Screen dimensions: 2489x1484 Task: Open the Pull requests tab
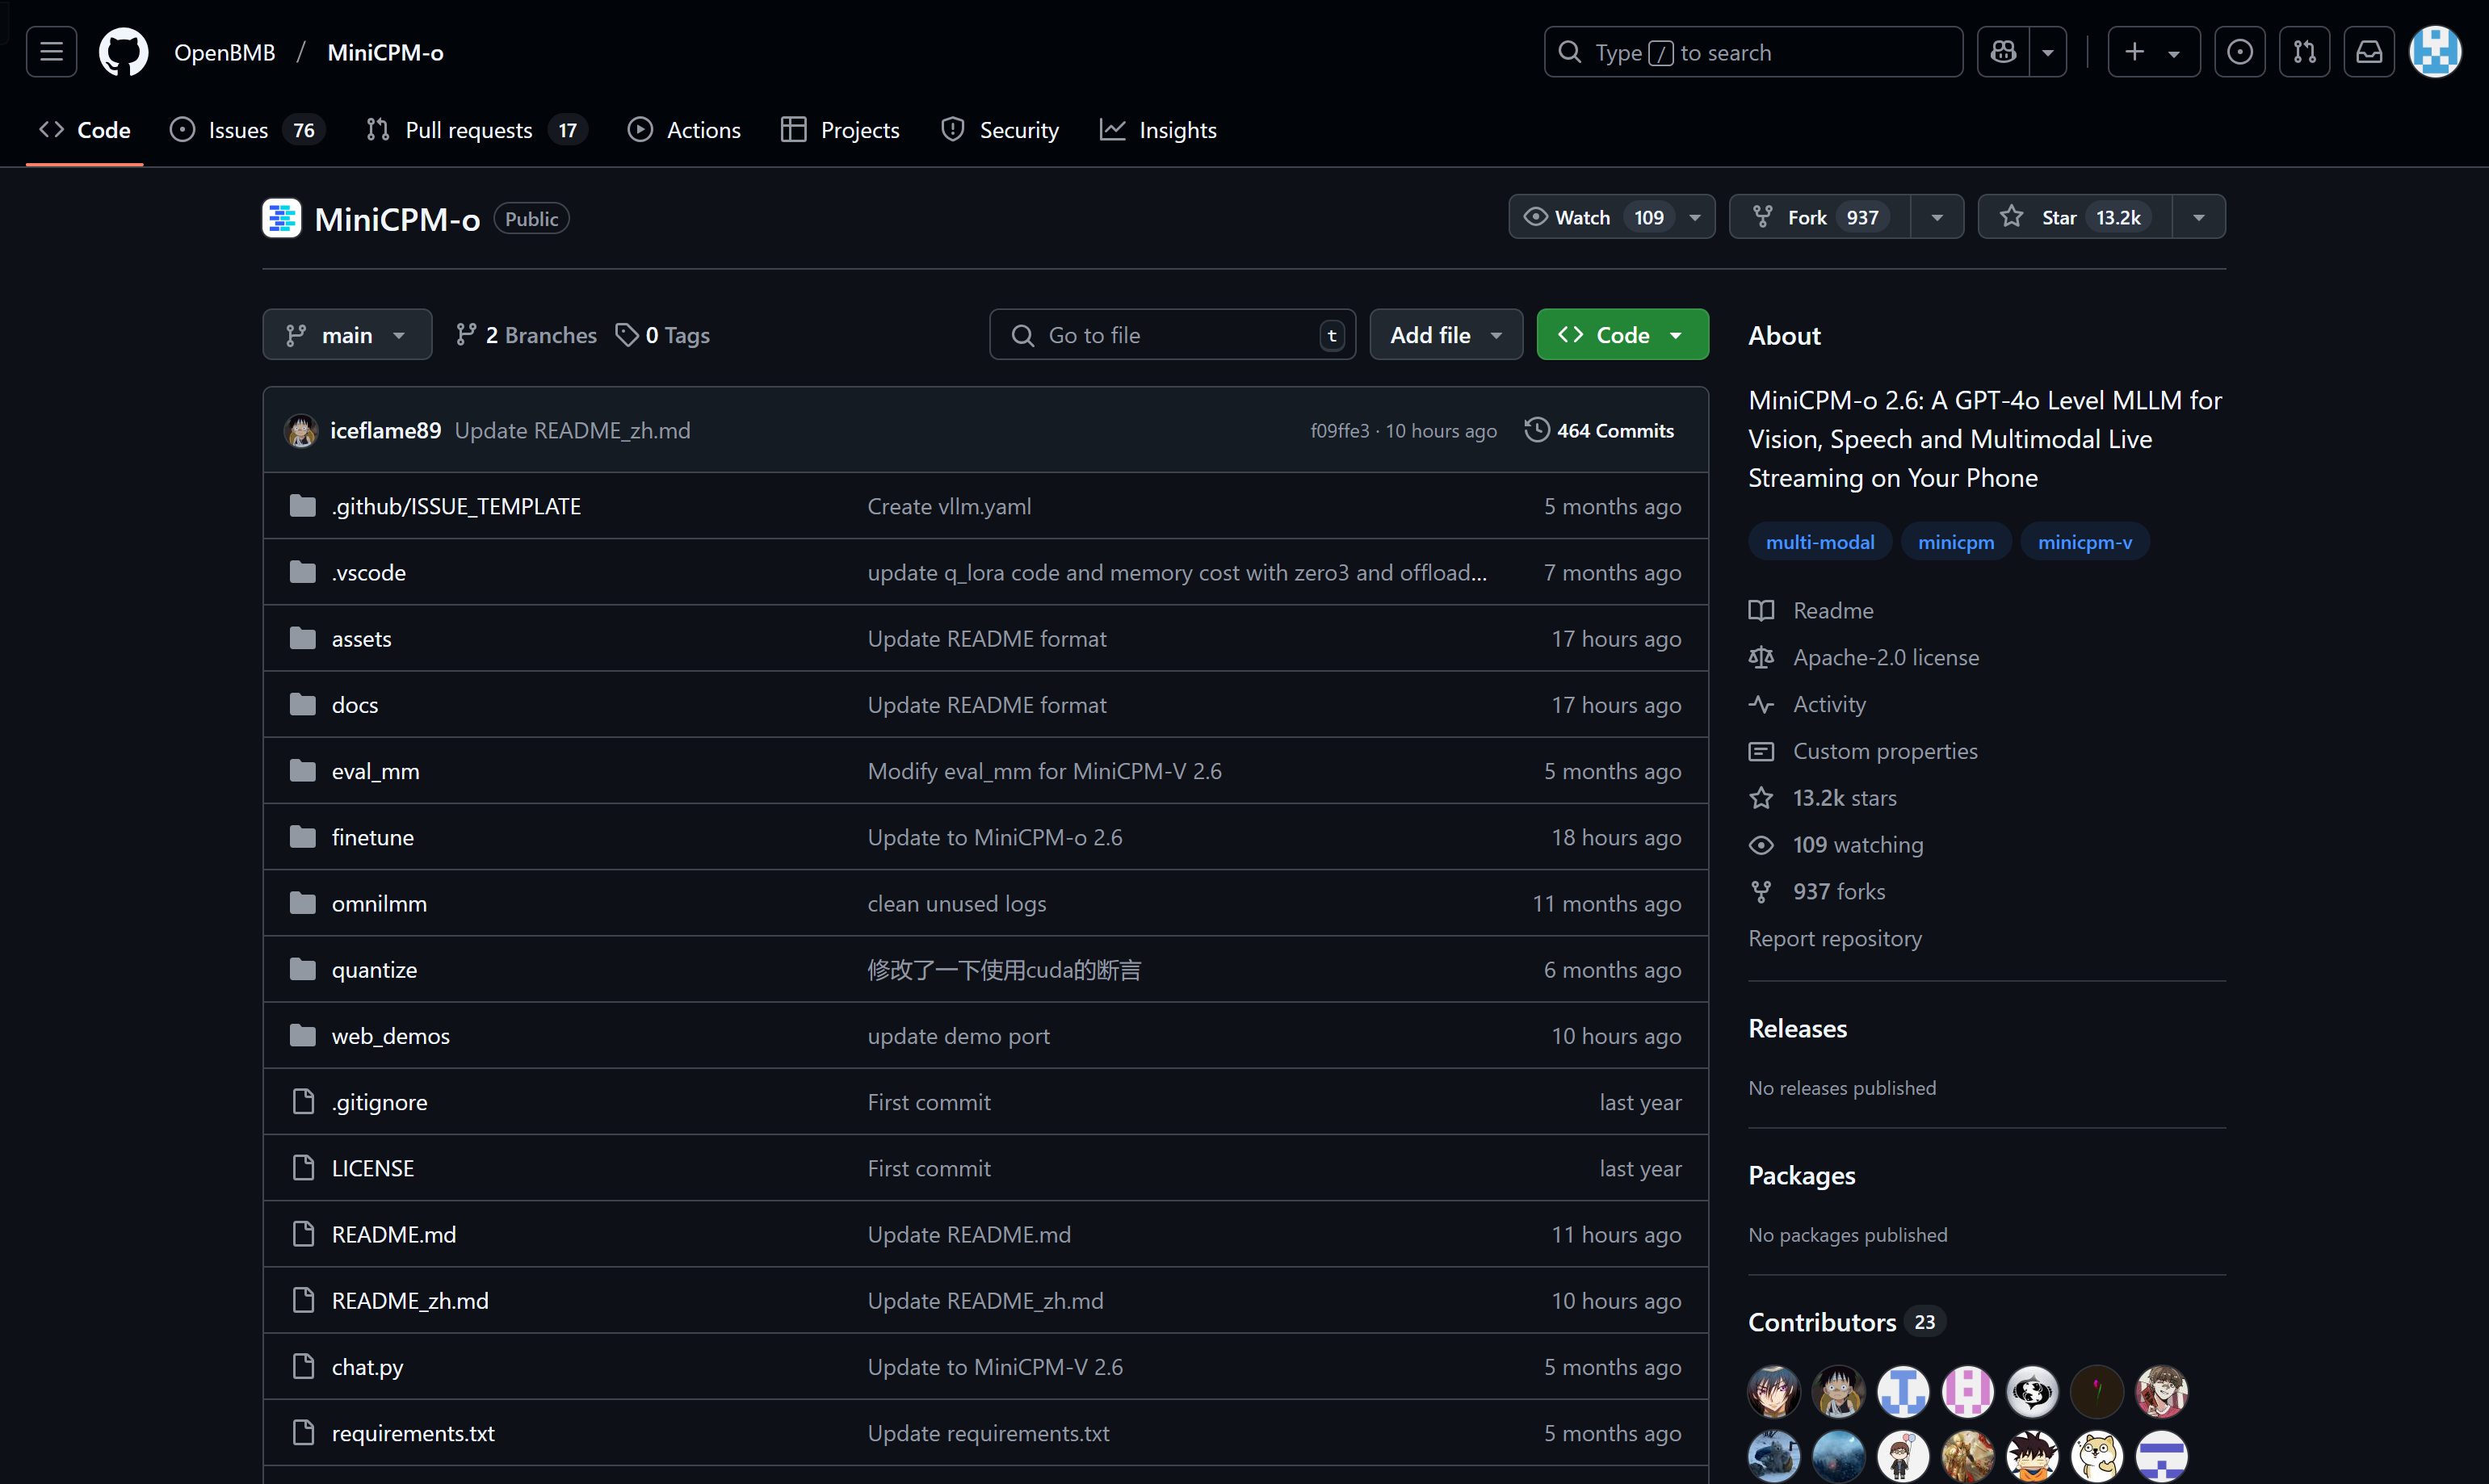(477, 130)
